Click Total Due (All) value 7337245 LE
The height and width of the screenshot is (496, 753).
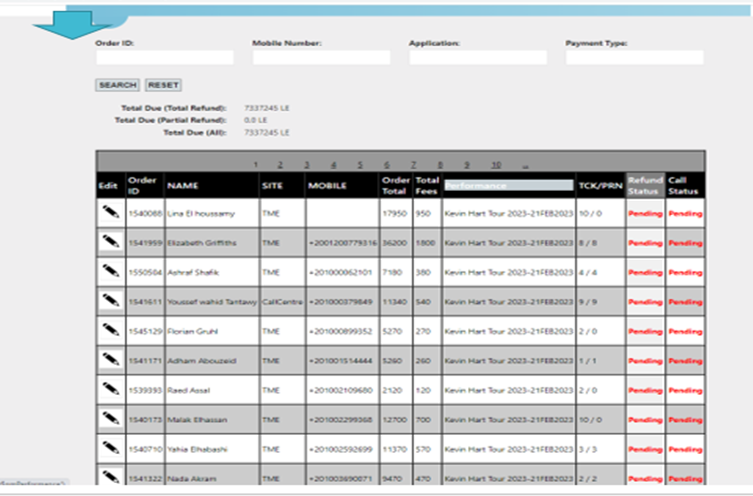click(267, 133)
